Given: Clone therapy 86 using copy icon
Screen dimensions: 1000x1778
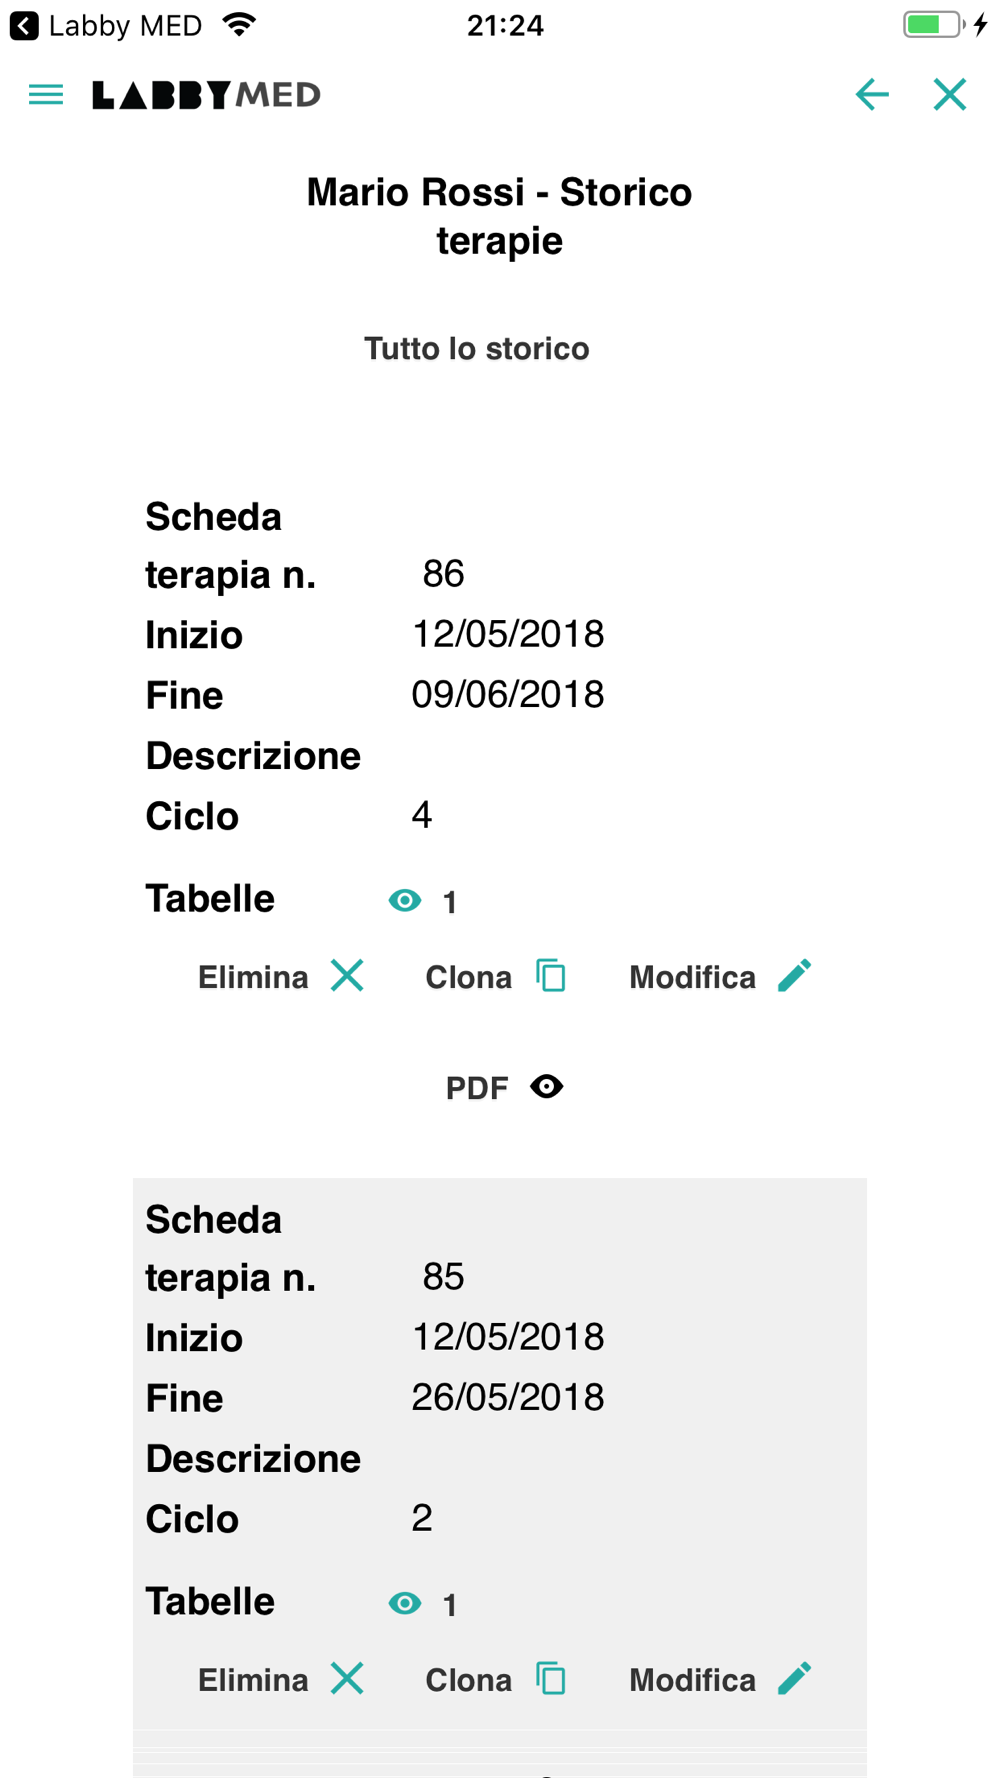Looking at the screenshot, I should [x=551, y=975].
